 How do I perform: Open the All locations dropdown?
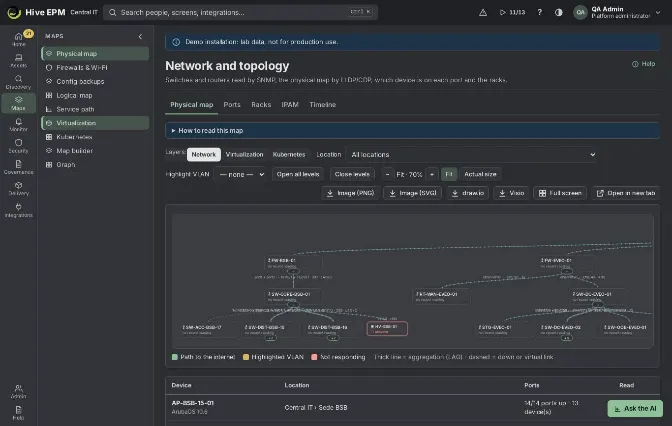coord(472,154)
